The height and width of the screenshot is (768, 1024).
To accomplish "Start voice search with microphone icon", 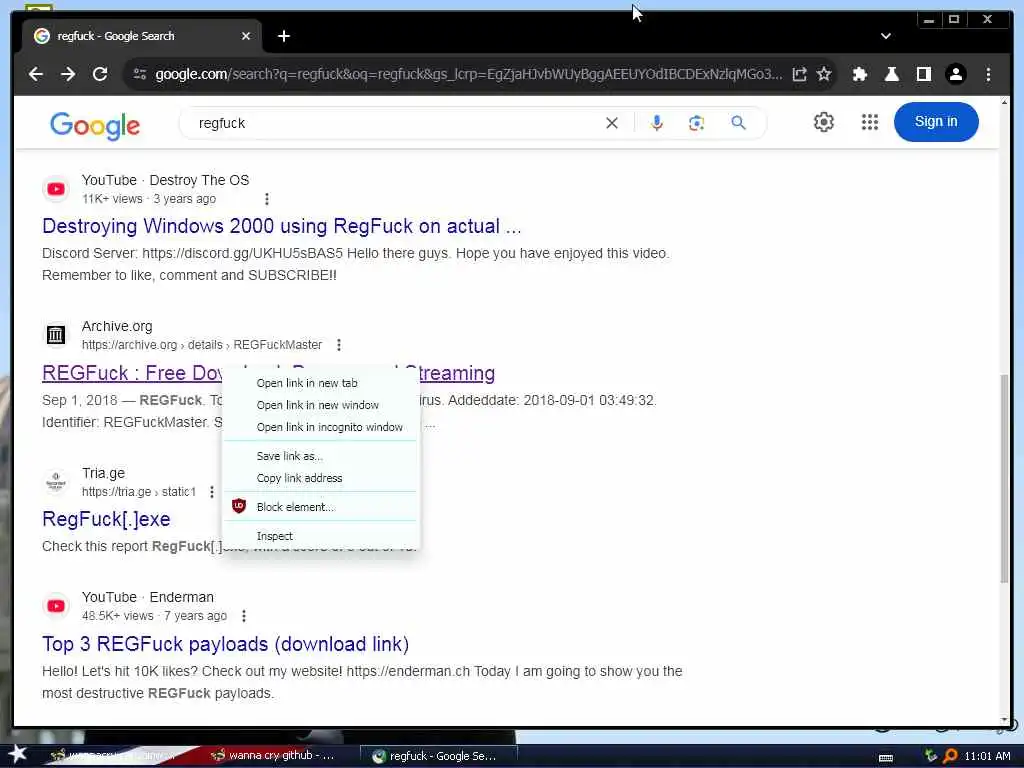I will (657, 123).
